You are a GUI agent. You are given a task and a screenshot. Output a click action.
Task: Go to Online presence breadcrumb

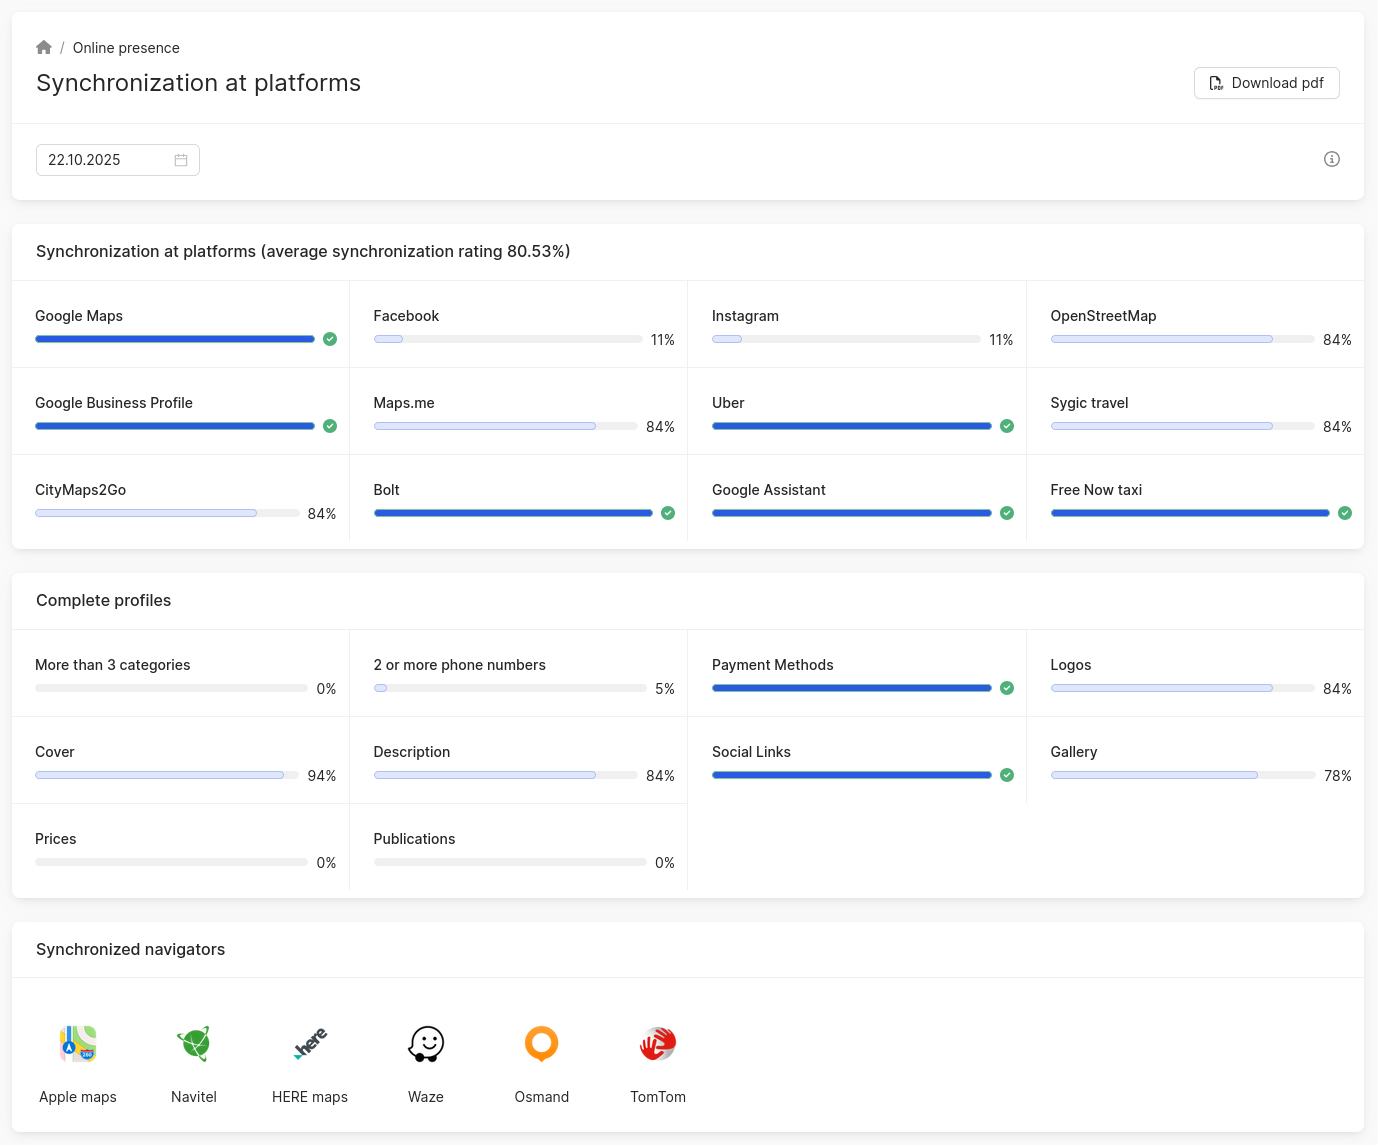point(126,48)
